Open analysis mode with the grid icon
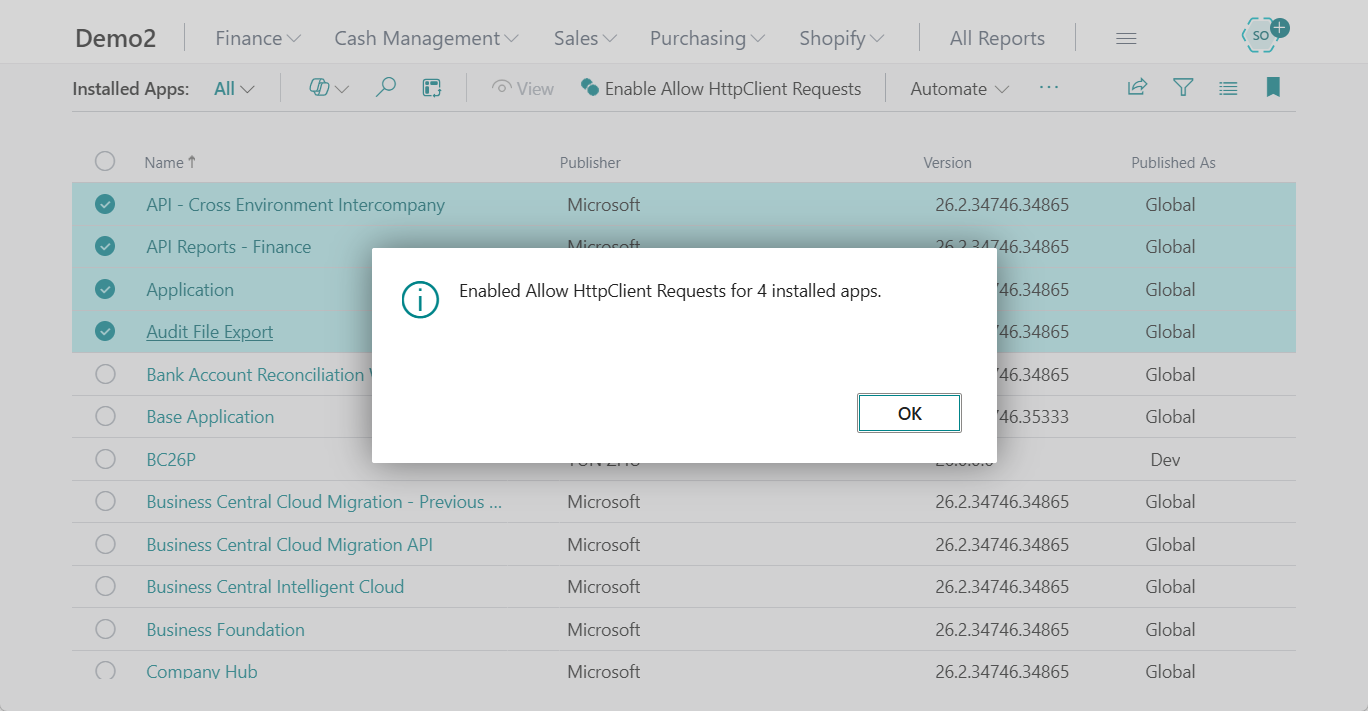 tap(431, 87)
